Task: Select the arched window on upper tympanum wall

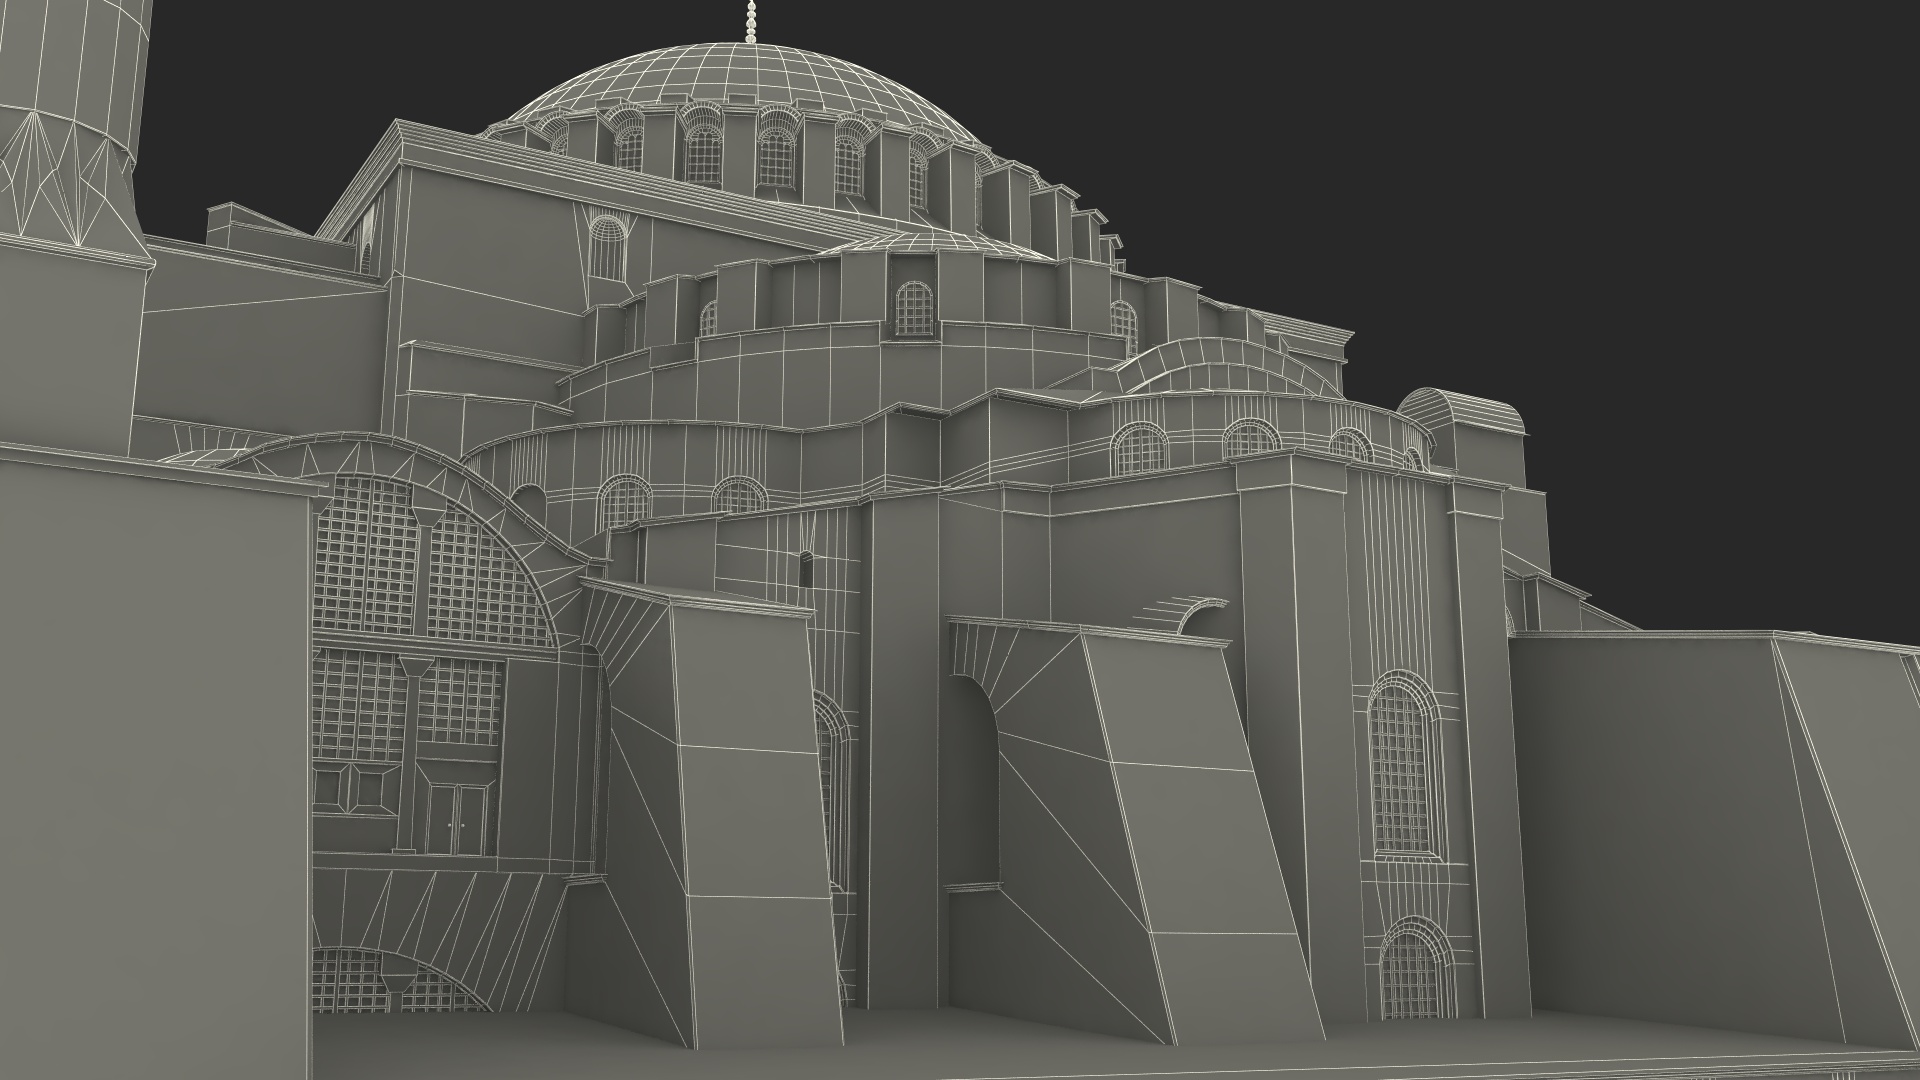Action: pyautogui.click(x=607, y=246)
